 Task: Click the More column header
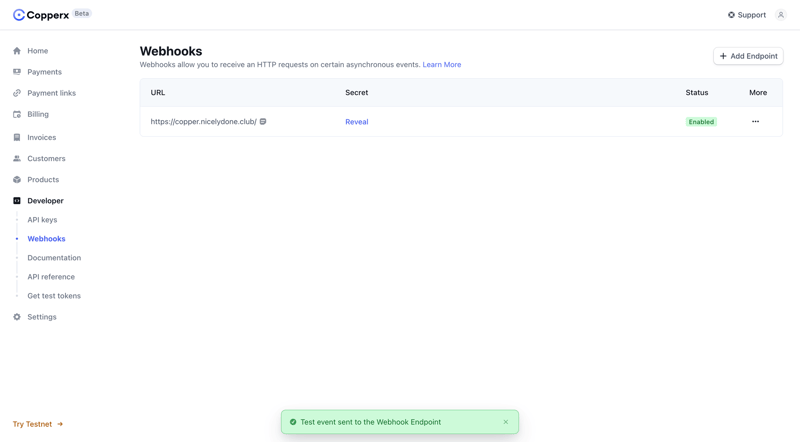click(758, 92)
